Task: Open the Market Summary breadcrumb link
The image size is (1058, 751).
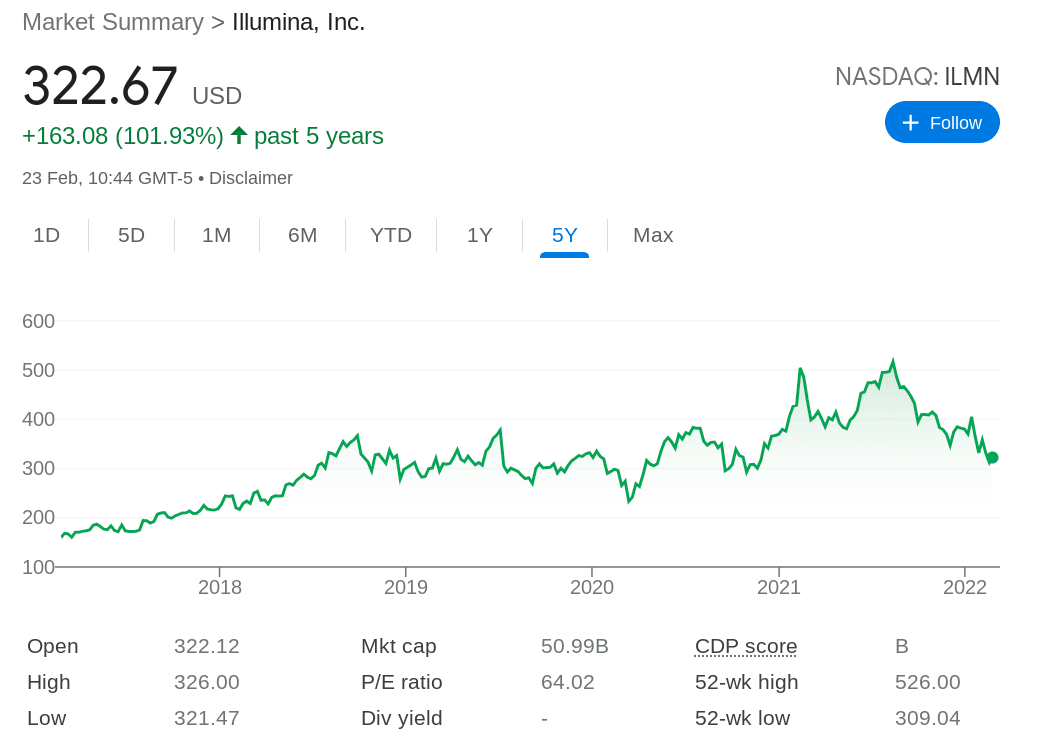Action: click(113, 22)
